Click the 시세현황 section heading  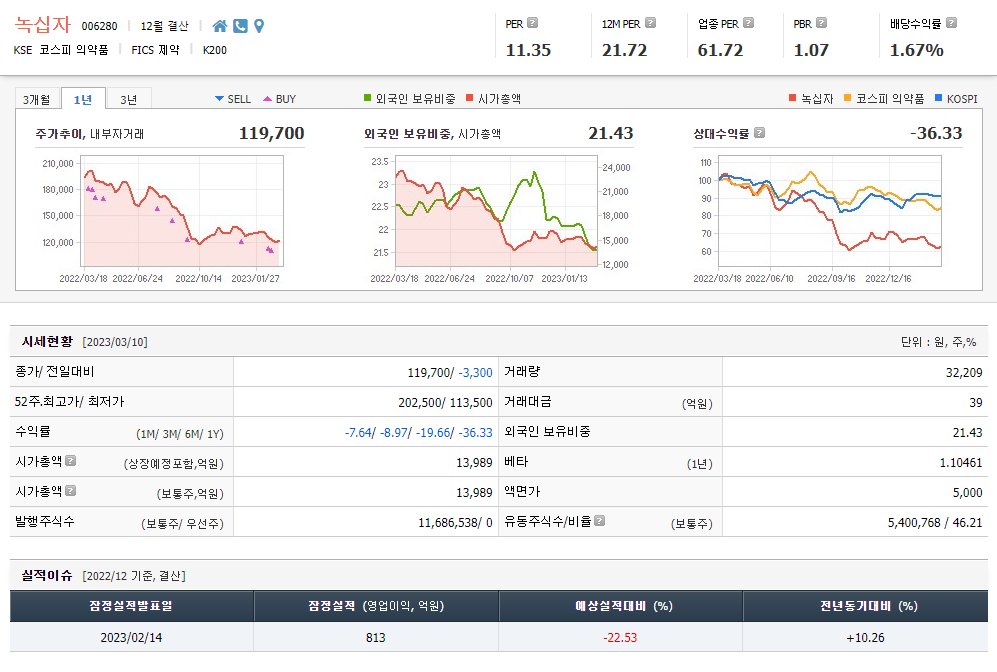pyautogui.click(x=47, y=341)
